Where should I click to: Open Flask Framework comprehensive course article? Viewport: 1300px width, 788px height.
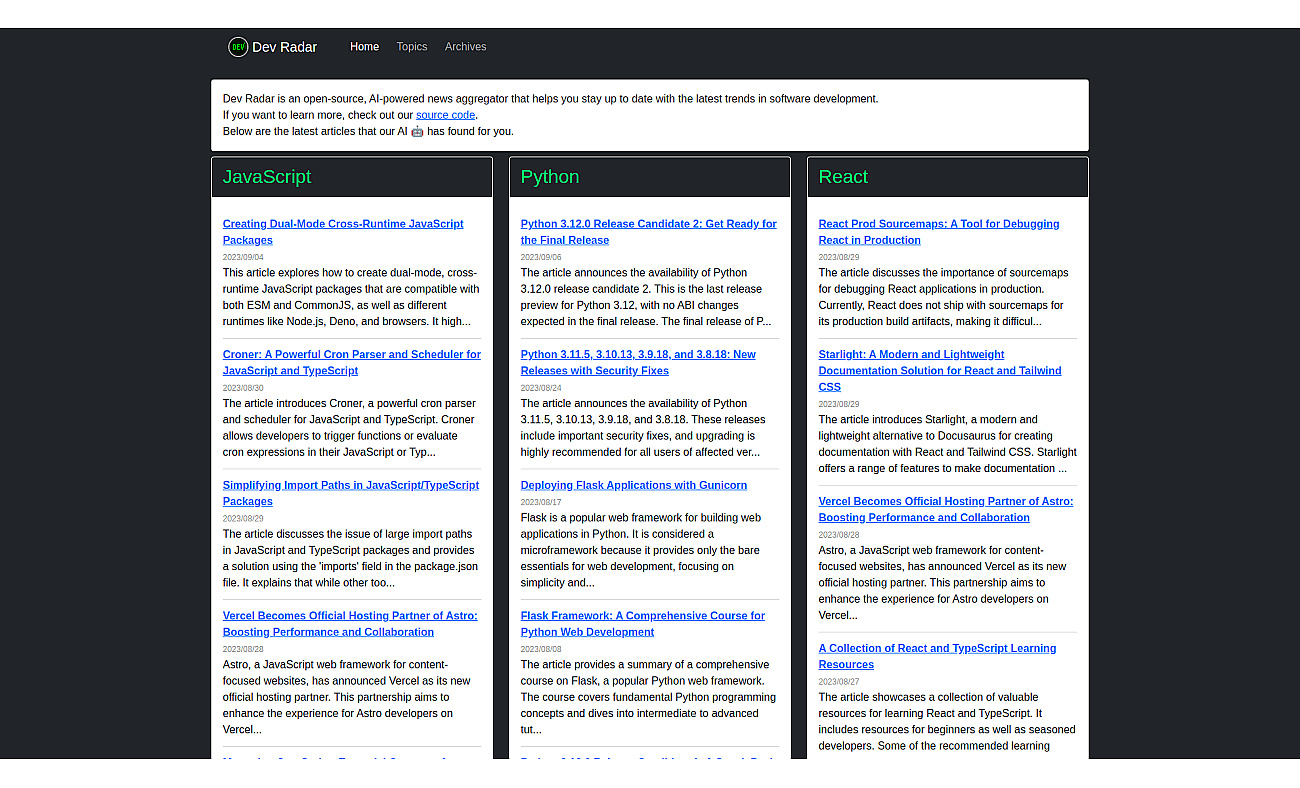643,624
